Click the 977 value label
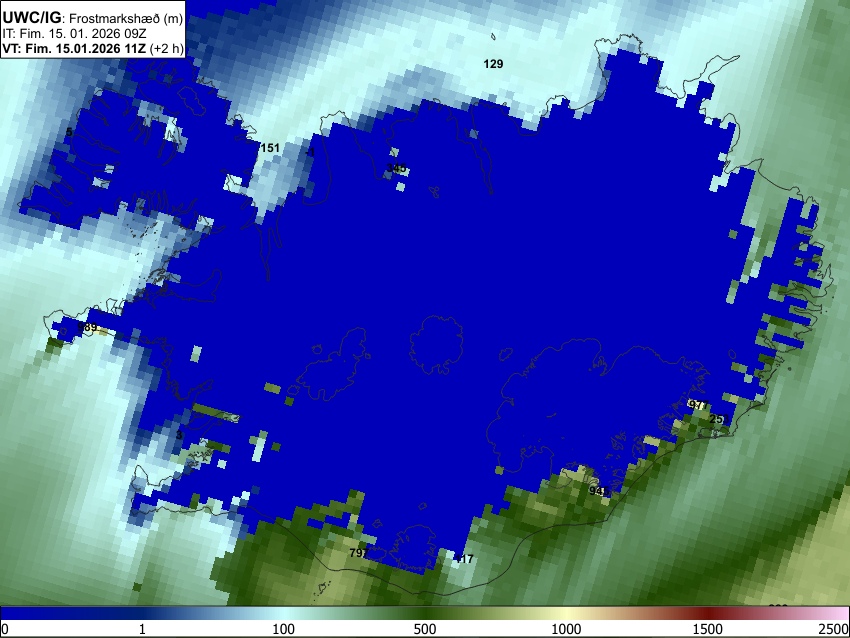The height and width of the screenshot is (638, 850). click(x=698, y=405)
